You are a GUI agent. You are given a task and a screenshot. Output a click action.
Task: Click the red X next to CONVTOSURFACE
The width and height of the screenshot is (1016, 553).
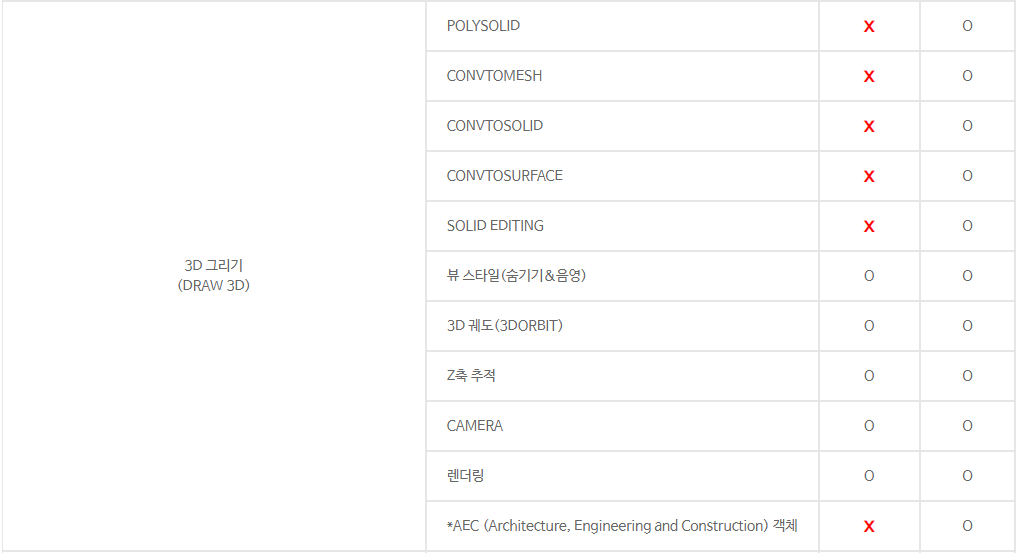[869, 176]
